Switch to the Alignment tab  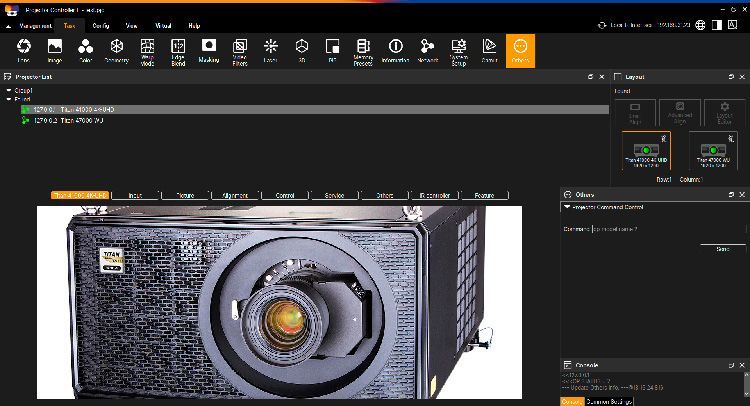click(x=235, y=195)
